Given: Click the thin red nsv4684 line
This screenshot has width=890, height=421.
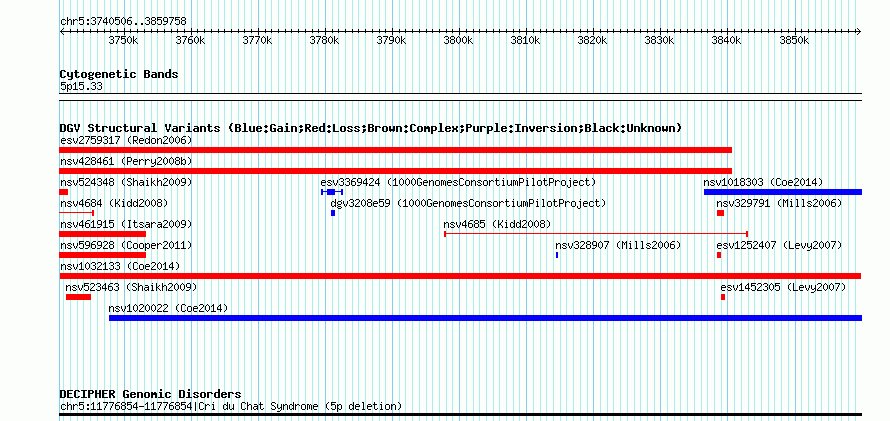Looking at the screenshot, I should pyautogui.click(x=77, y=213).
